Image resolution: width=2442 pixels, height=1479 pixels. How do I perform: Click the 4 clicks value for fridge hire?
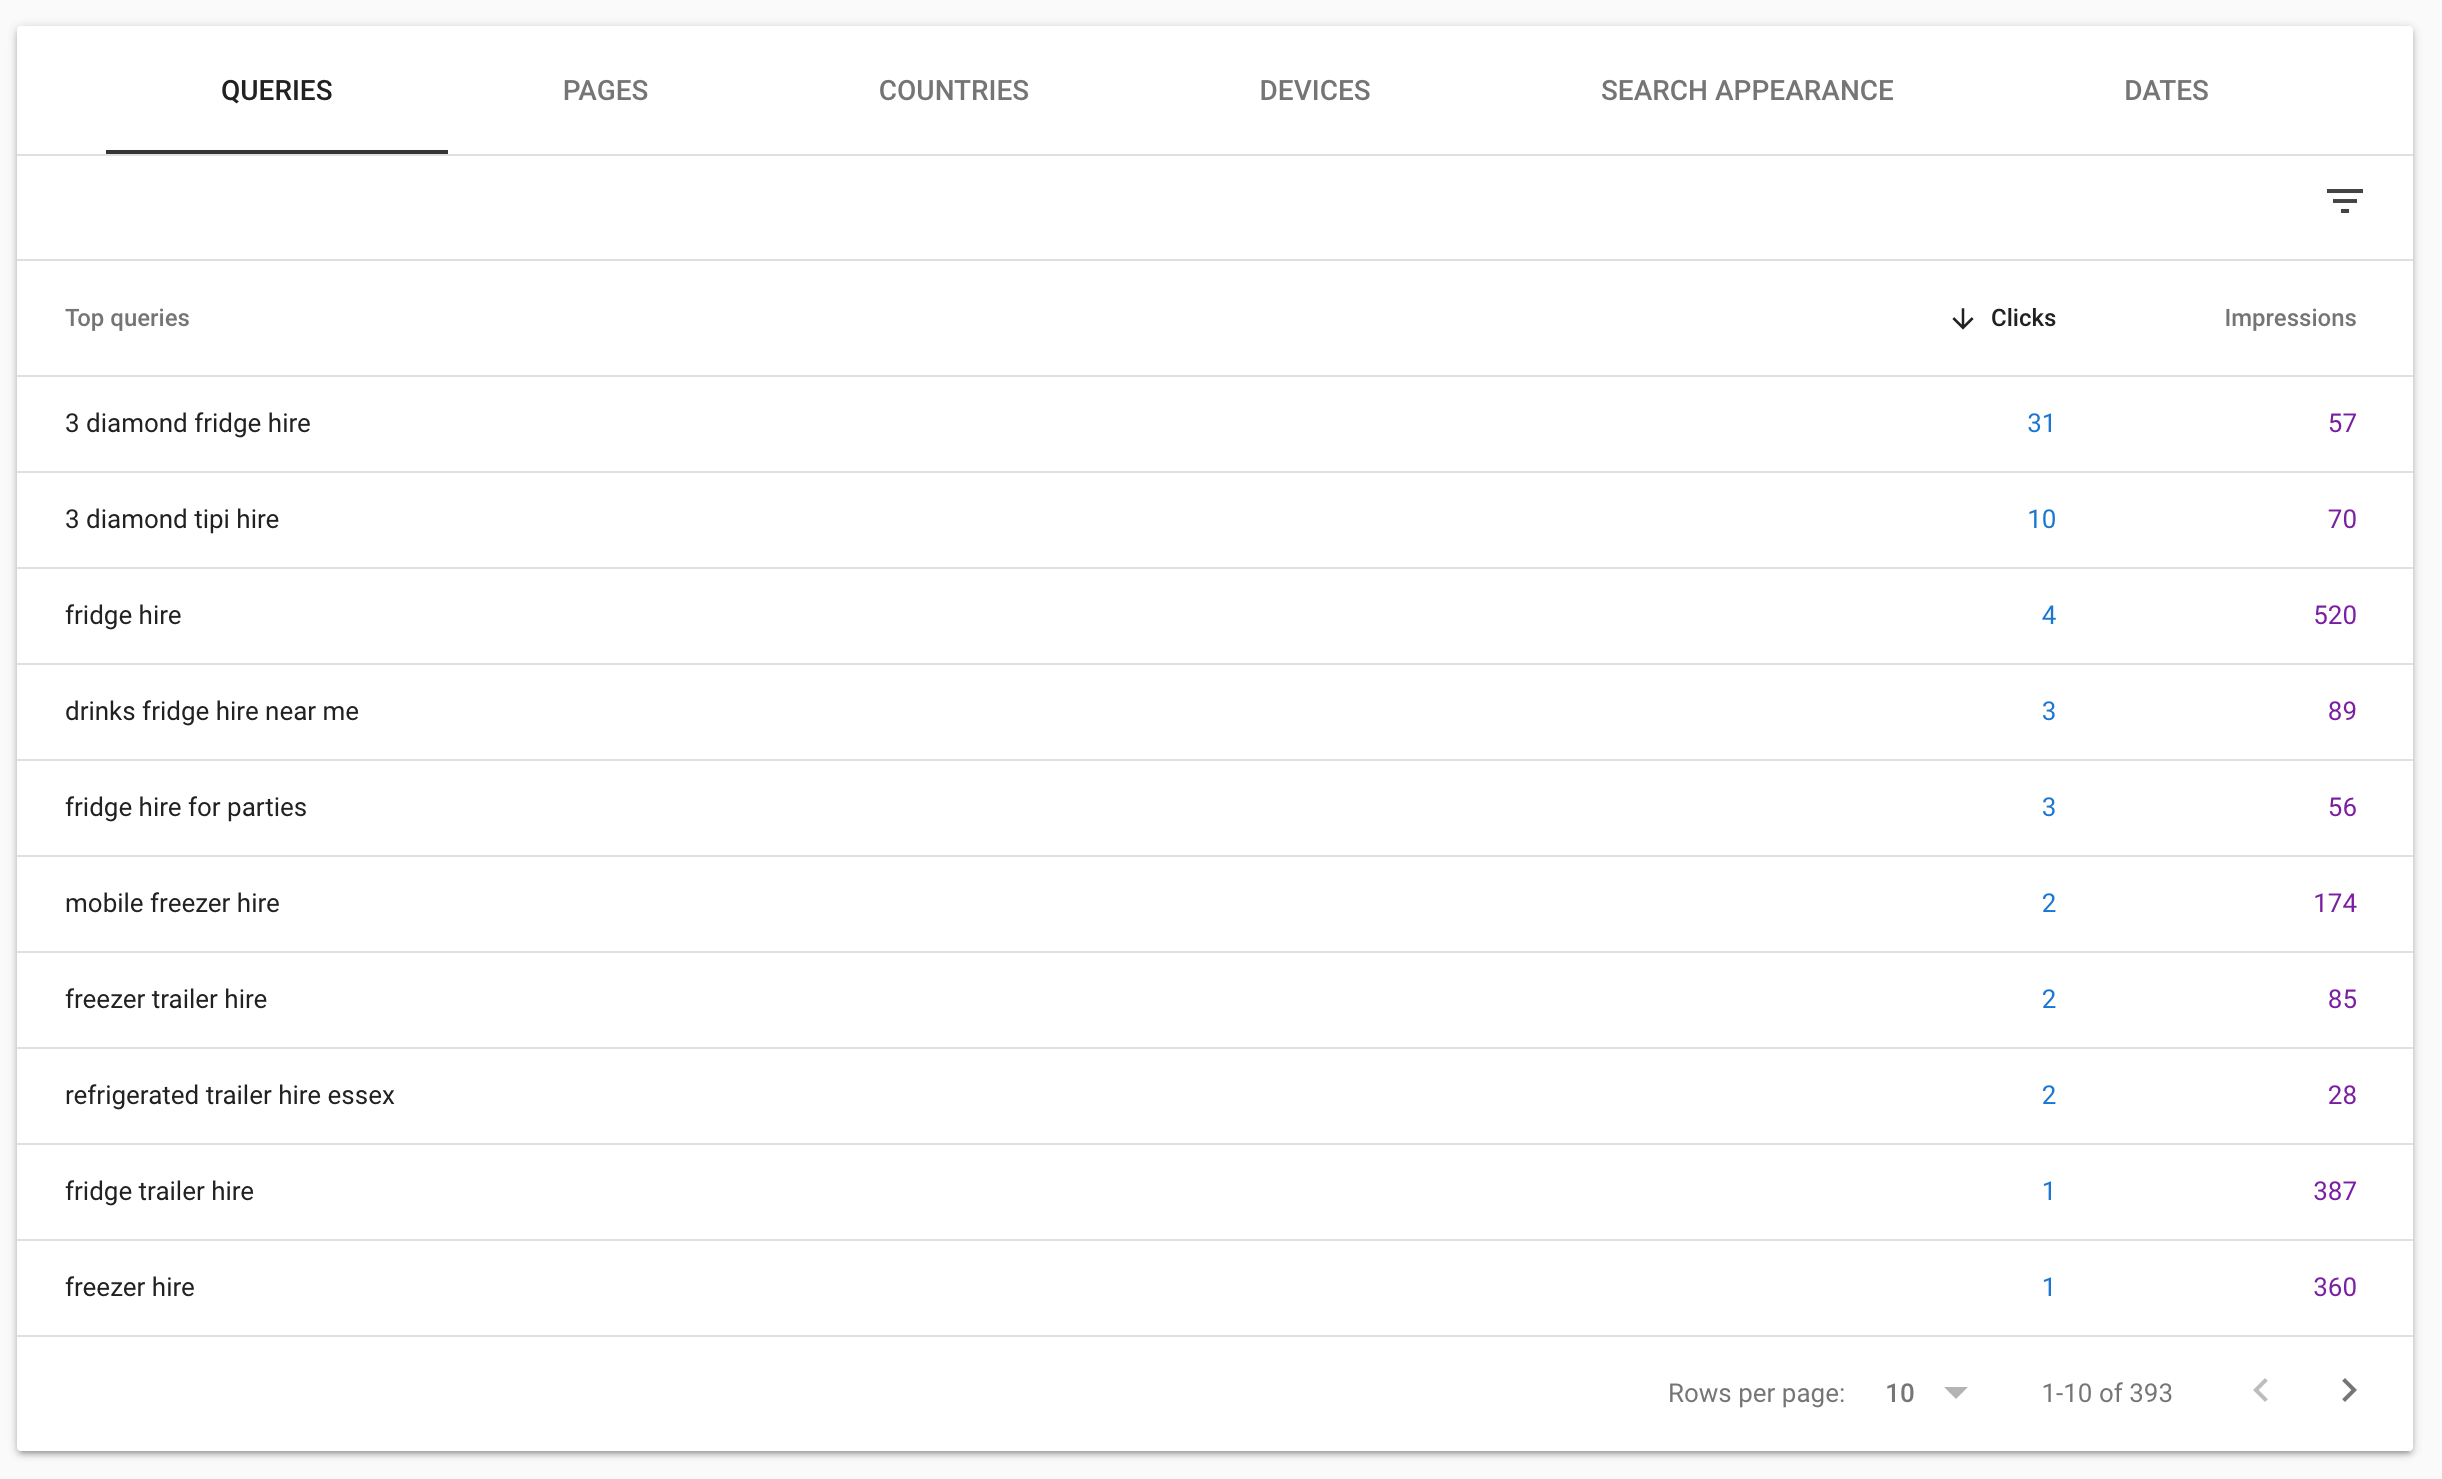point(2048,615)
